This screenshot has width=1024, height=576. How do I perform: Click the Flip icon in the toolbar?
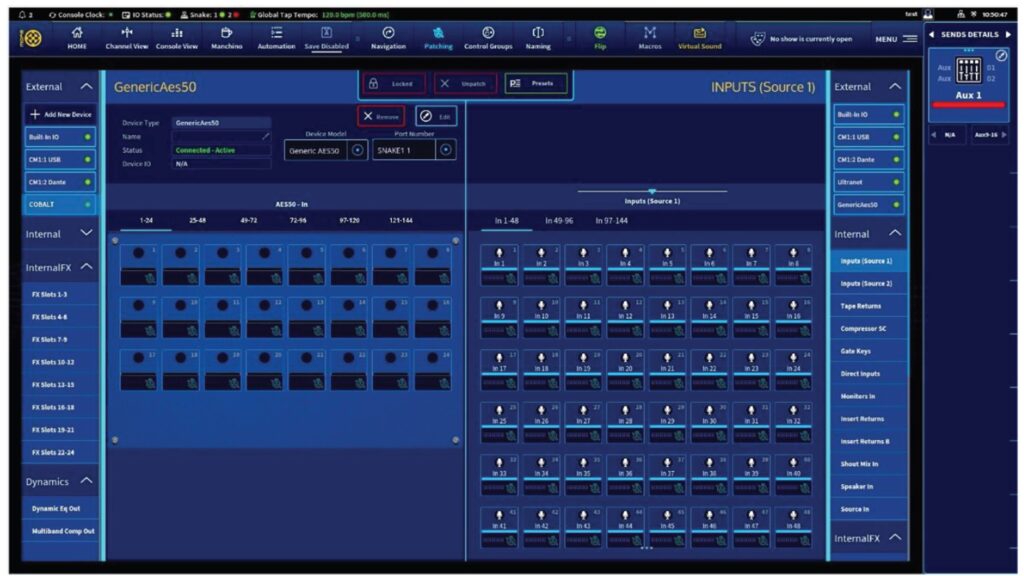[x=600, y=37]
